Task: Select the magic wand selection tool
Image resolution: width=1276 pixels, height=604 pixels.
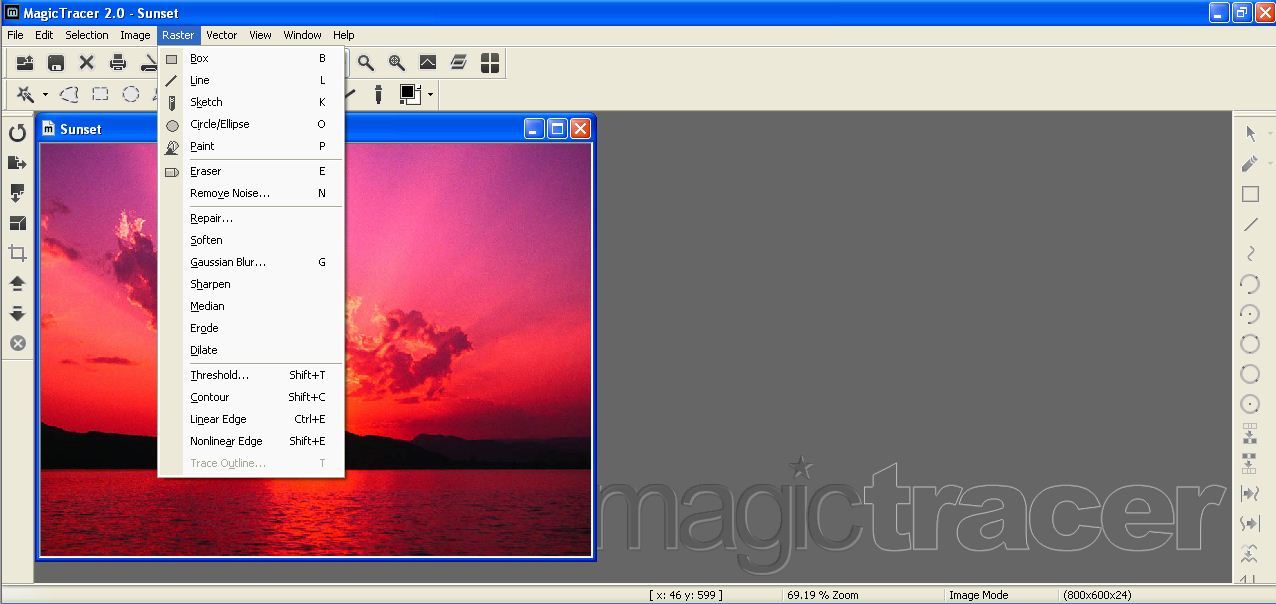Action: (26, 94)
